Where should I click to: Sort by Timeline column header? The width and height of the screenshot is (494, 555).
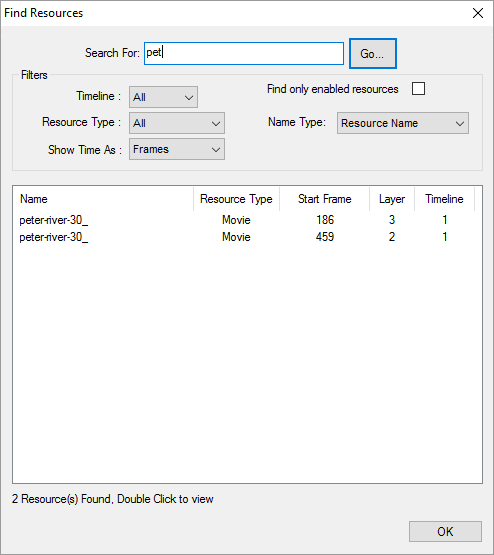click(x=444, y=199)
